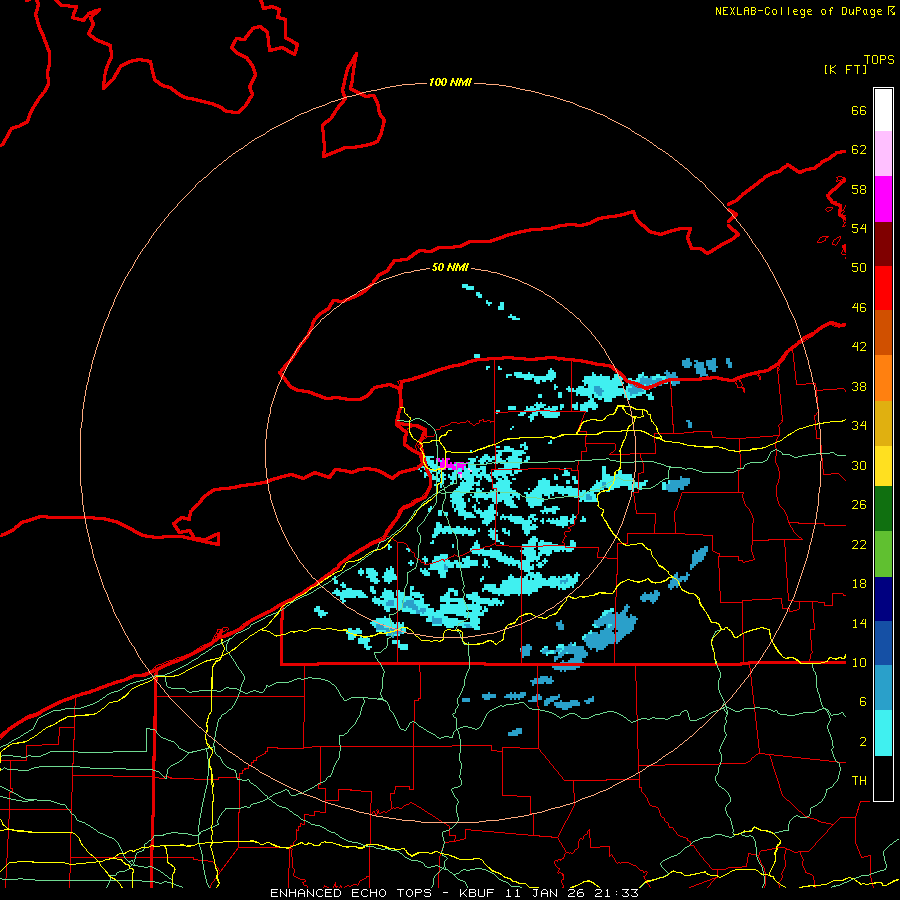Click the ENHANCED ECHO TOPS title text

point(351,893)
